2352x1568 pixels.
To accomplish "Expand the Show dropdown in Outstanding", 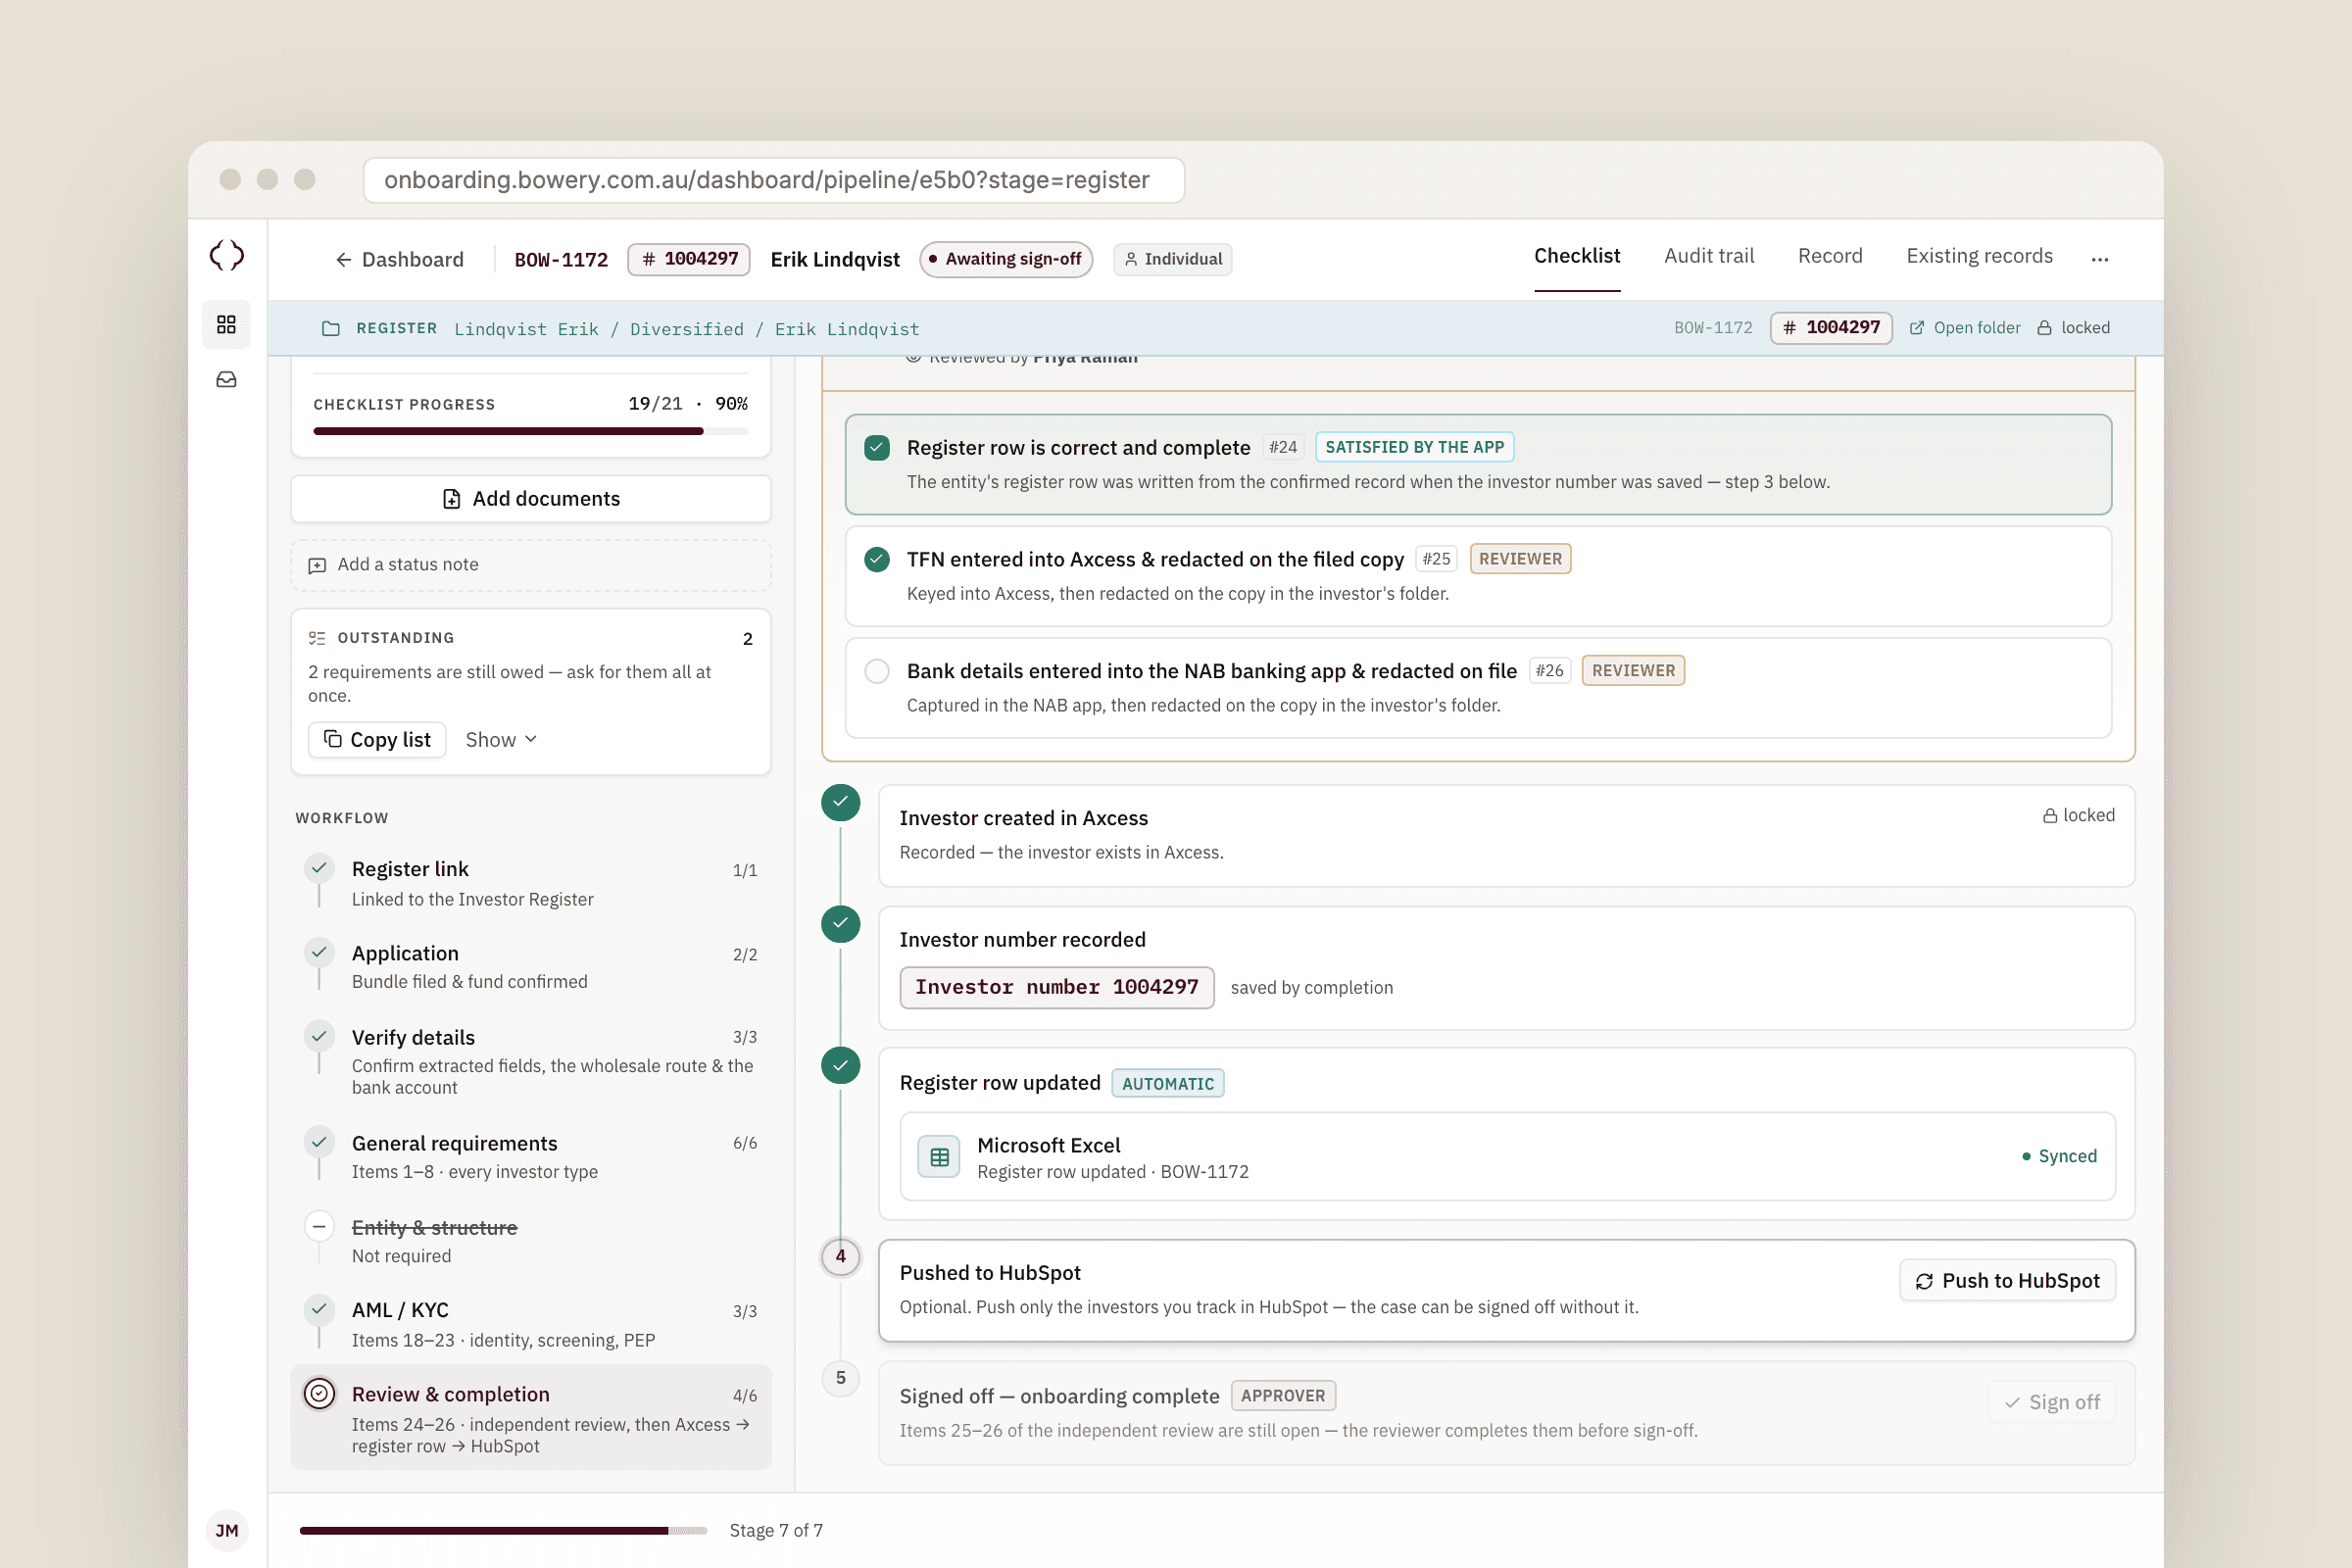I will point(501,740).
